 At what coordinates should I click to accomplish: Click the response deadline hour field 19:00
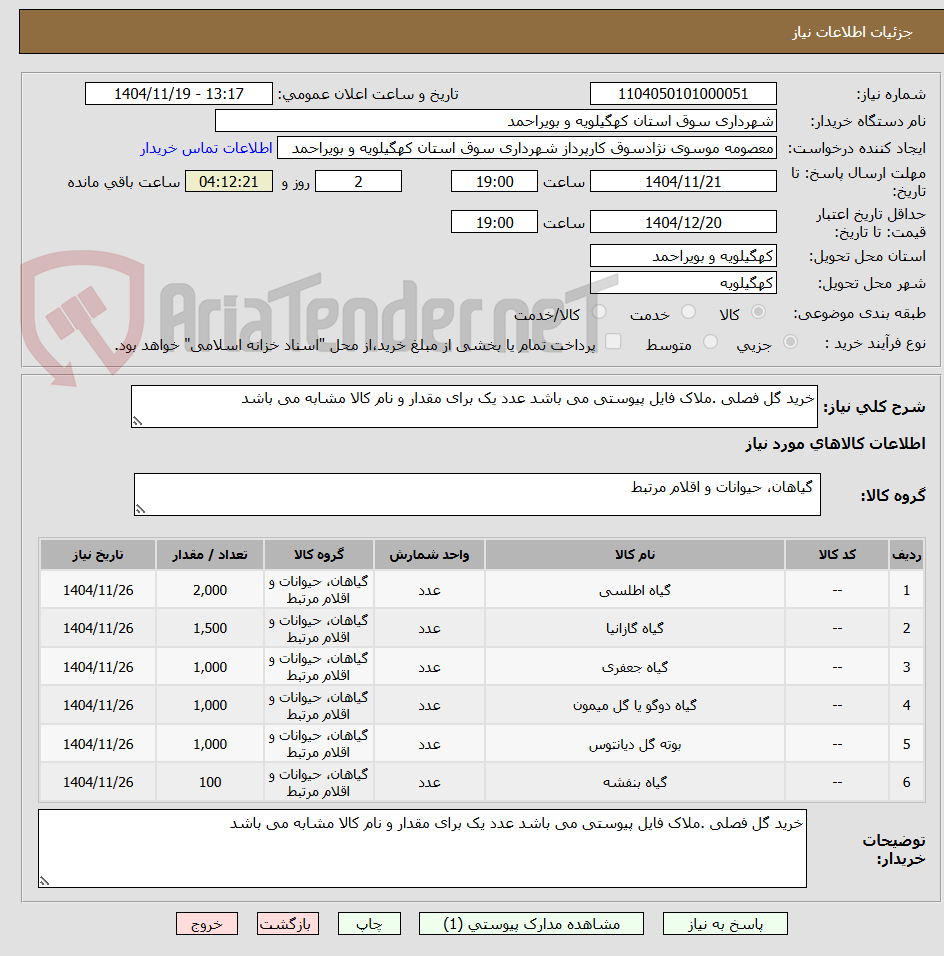tap(495, 182)
